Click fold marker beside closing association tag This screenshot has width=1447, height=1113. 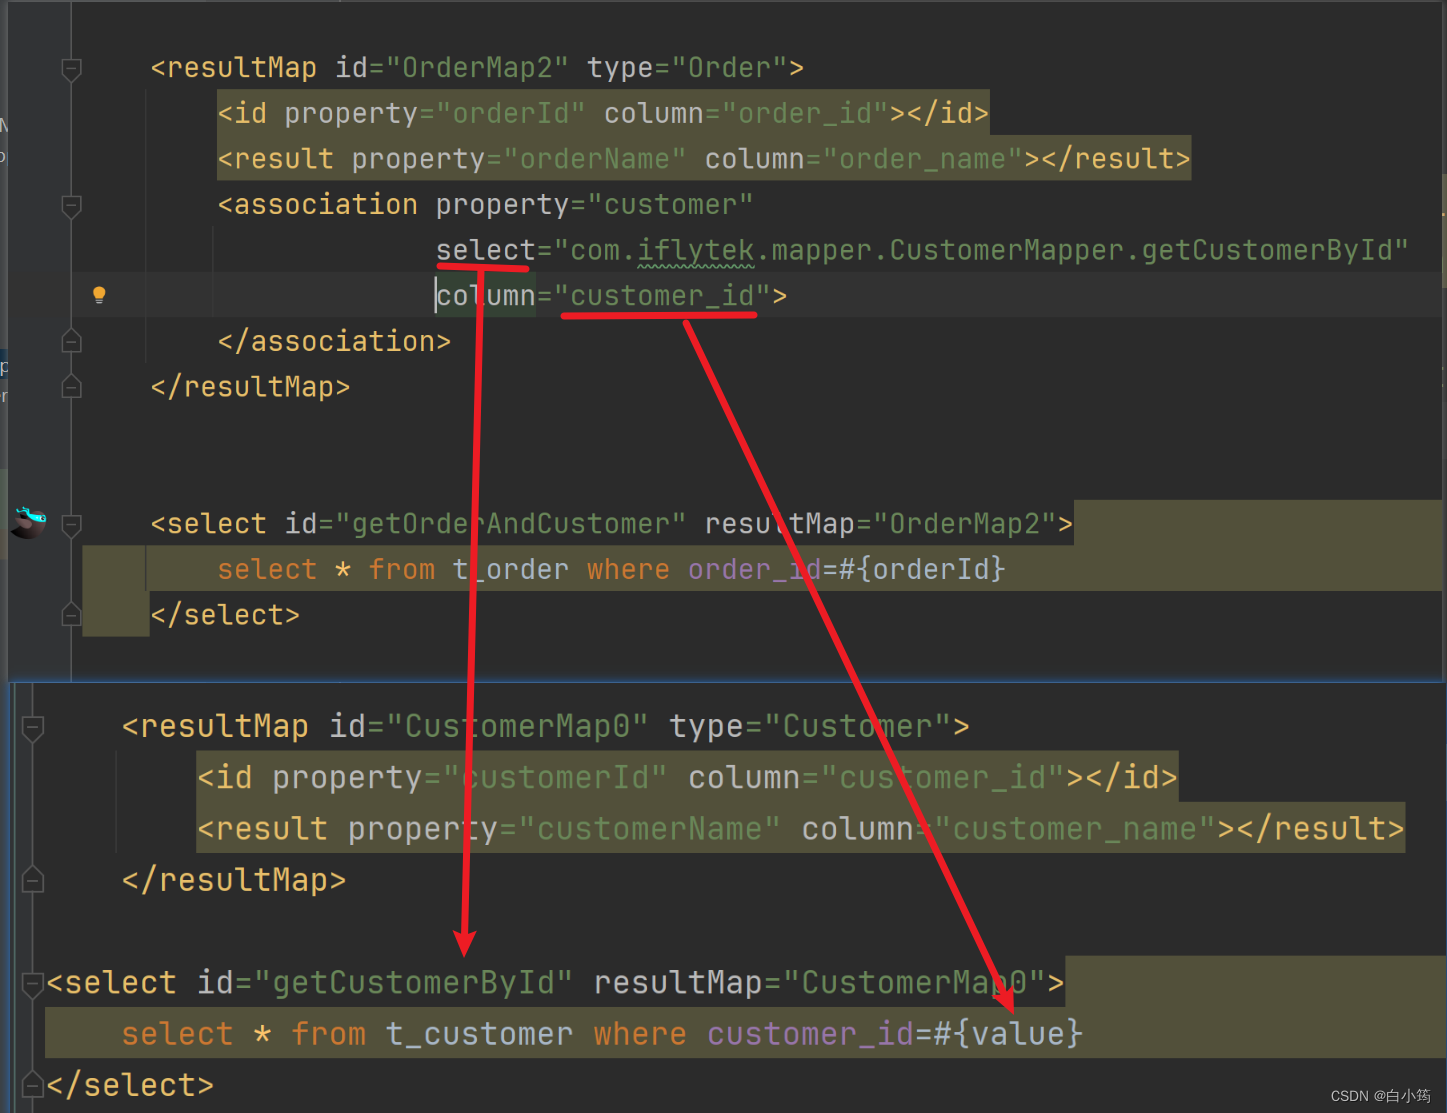point(71,341)
